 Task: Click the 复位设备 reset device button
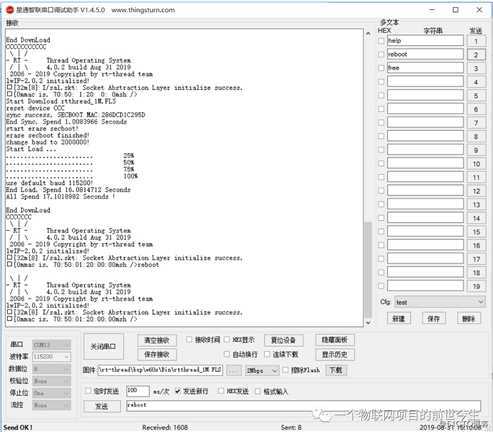pos(283,340)
